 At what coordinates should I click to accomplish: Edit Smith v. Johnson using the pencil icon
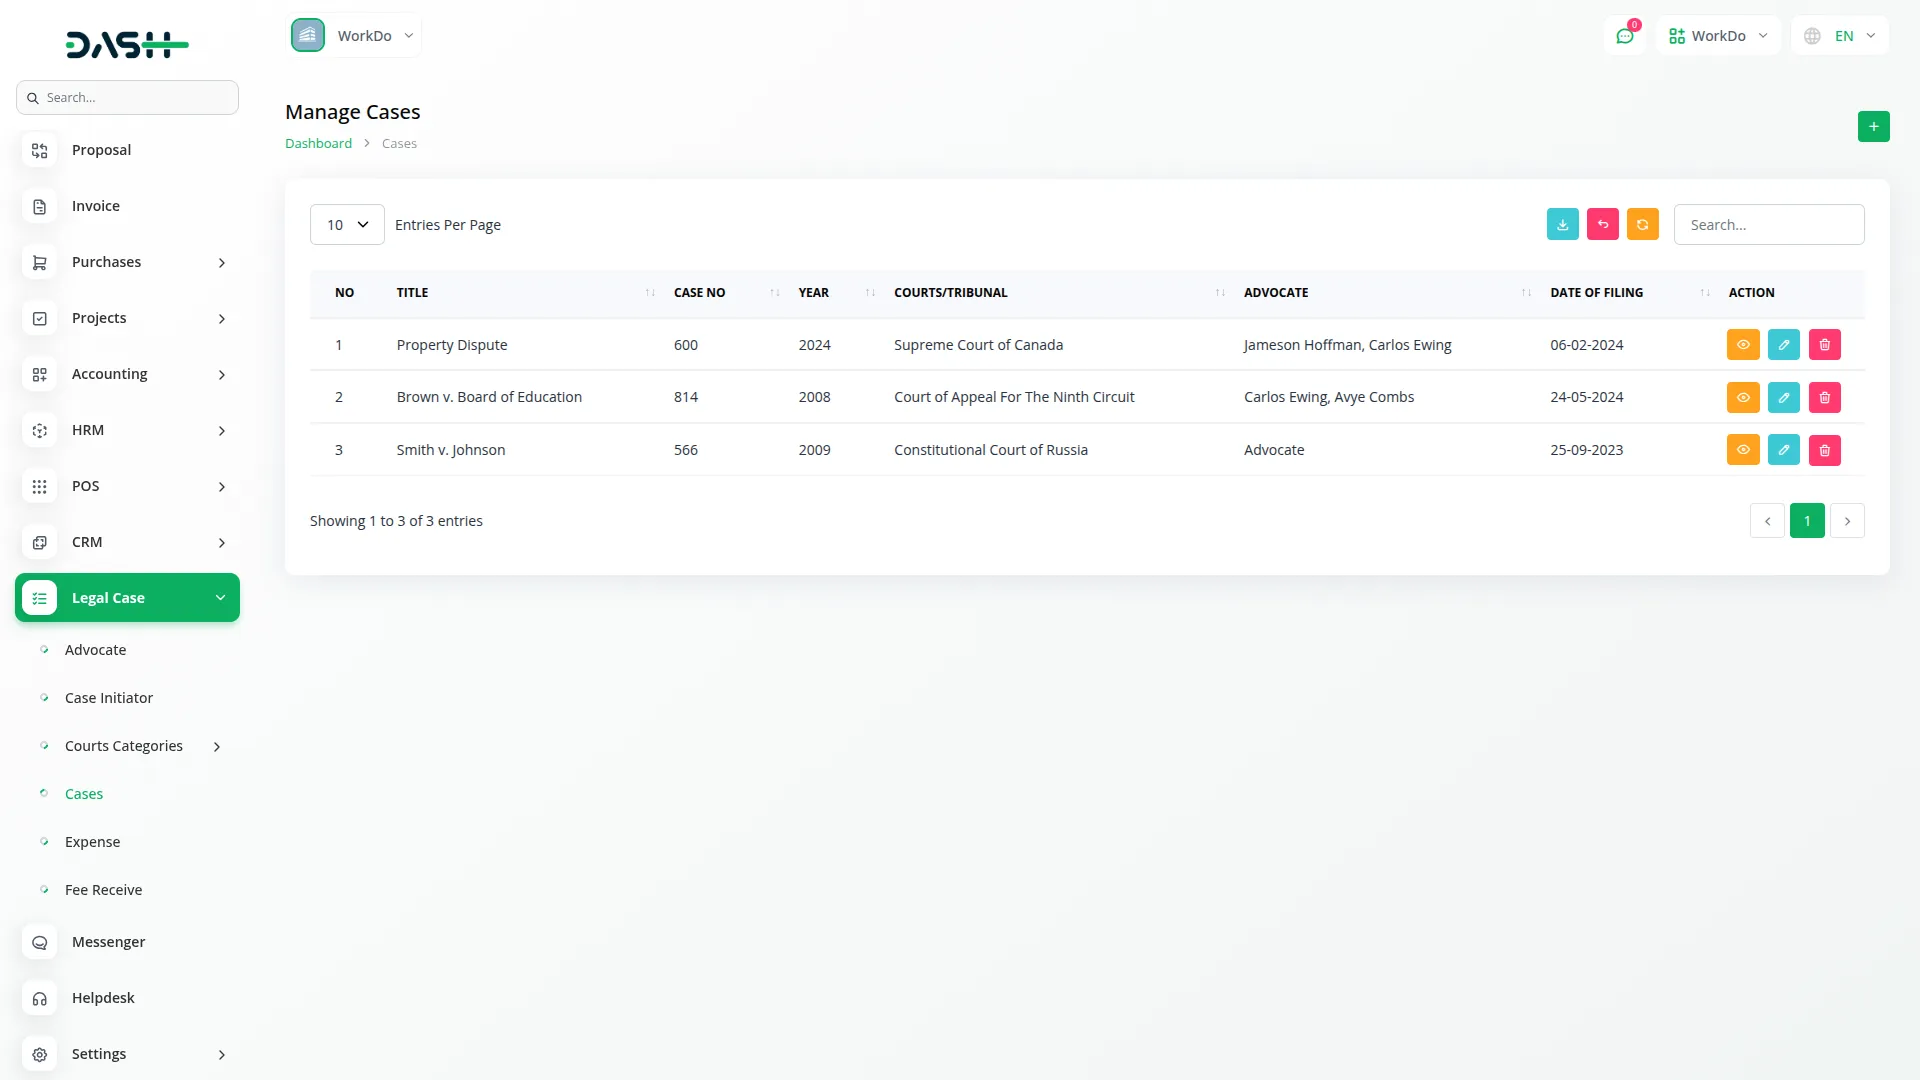click(x=1783, y=449)
